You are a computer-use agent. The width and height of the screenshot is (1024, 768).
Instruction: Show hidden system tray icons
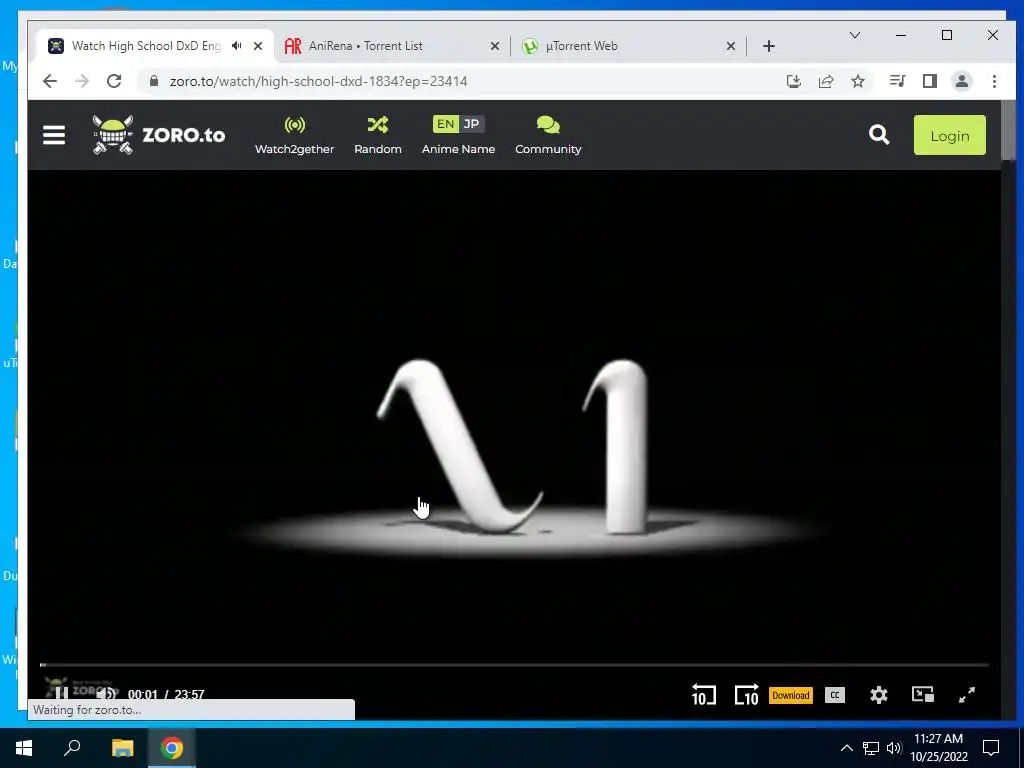tap(846, 748)
